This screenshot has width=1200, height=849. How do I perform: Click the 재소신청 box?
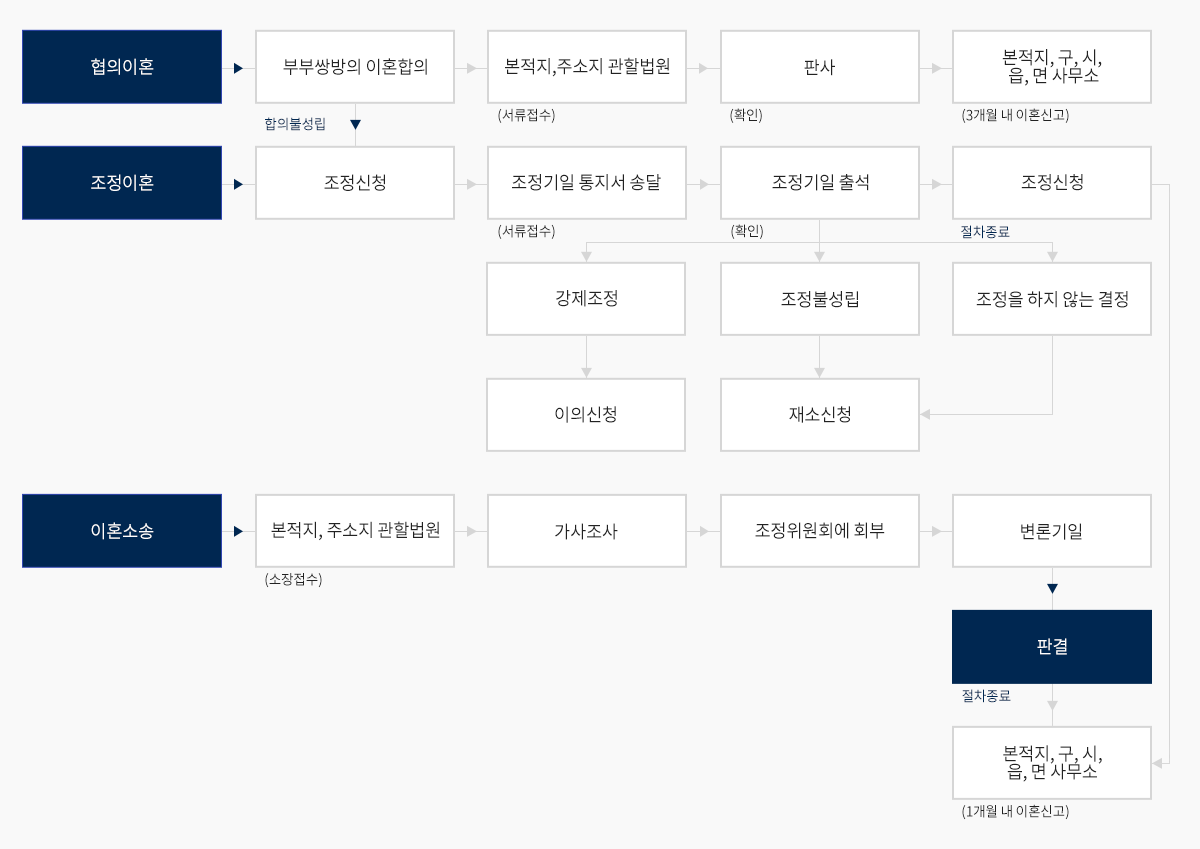[820, 415]
